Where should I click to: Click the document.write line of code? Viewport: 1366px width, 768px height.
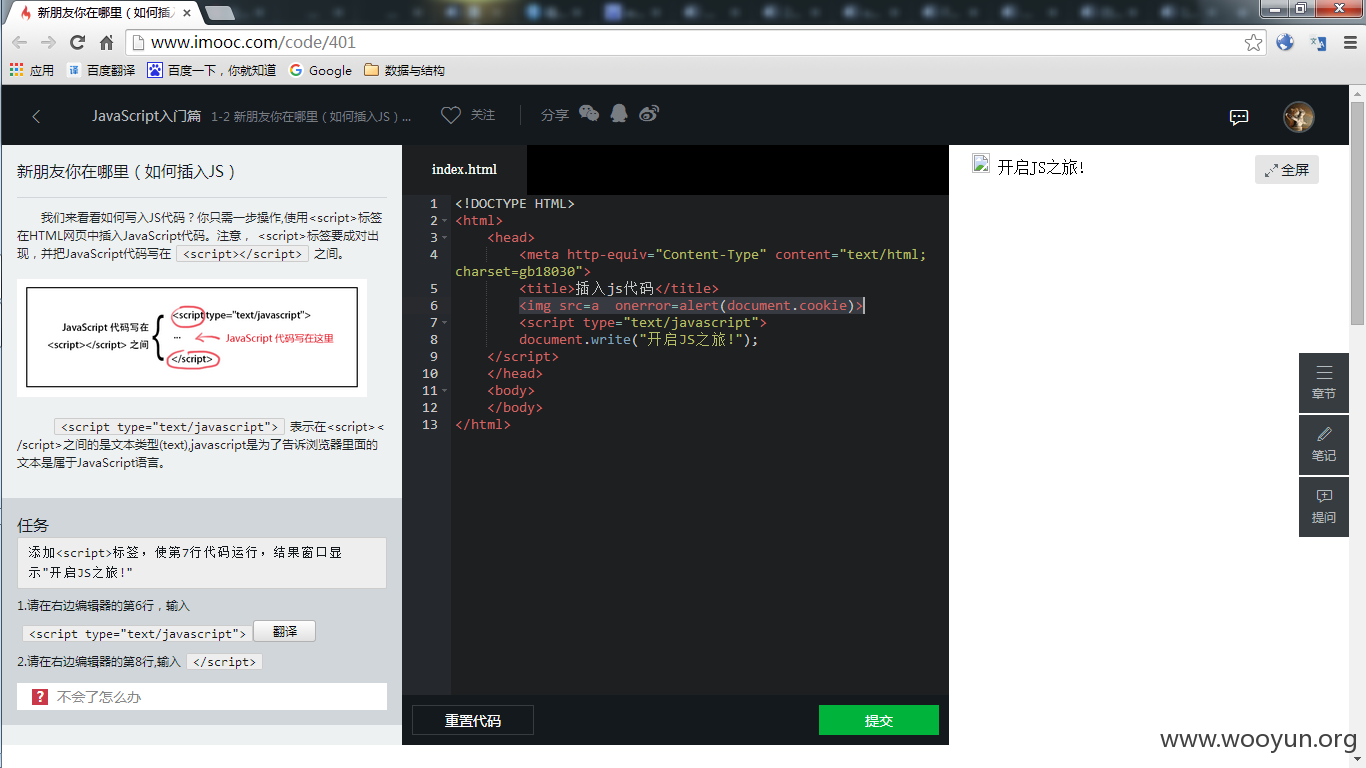point(639,340)
